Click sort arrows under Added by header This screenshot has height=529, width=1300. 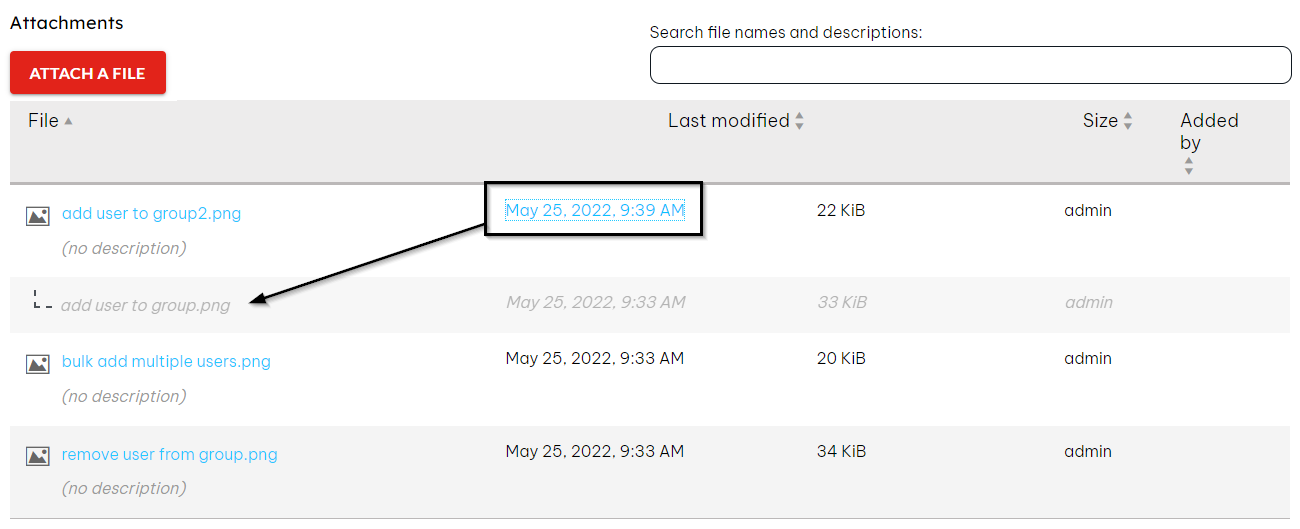tap(1189, 165)
